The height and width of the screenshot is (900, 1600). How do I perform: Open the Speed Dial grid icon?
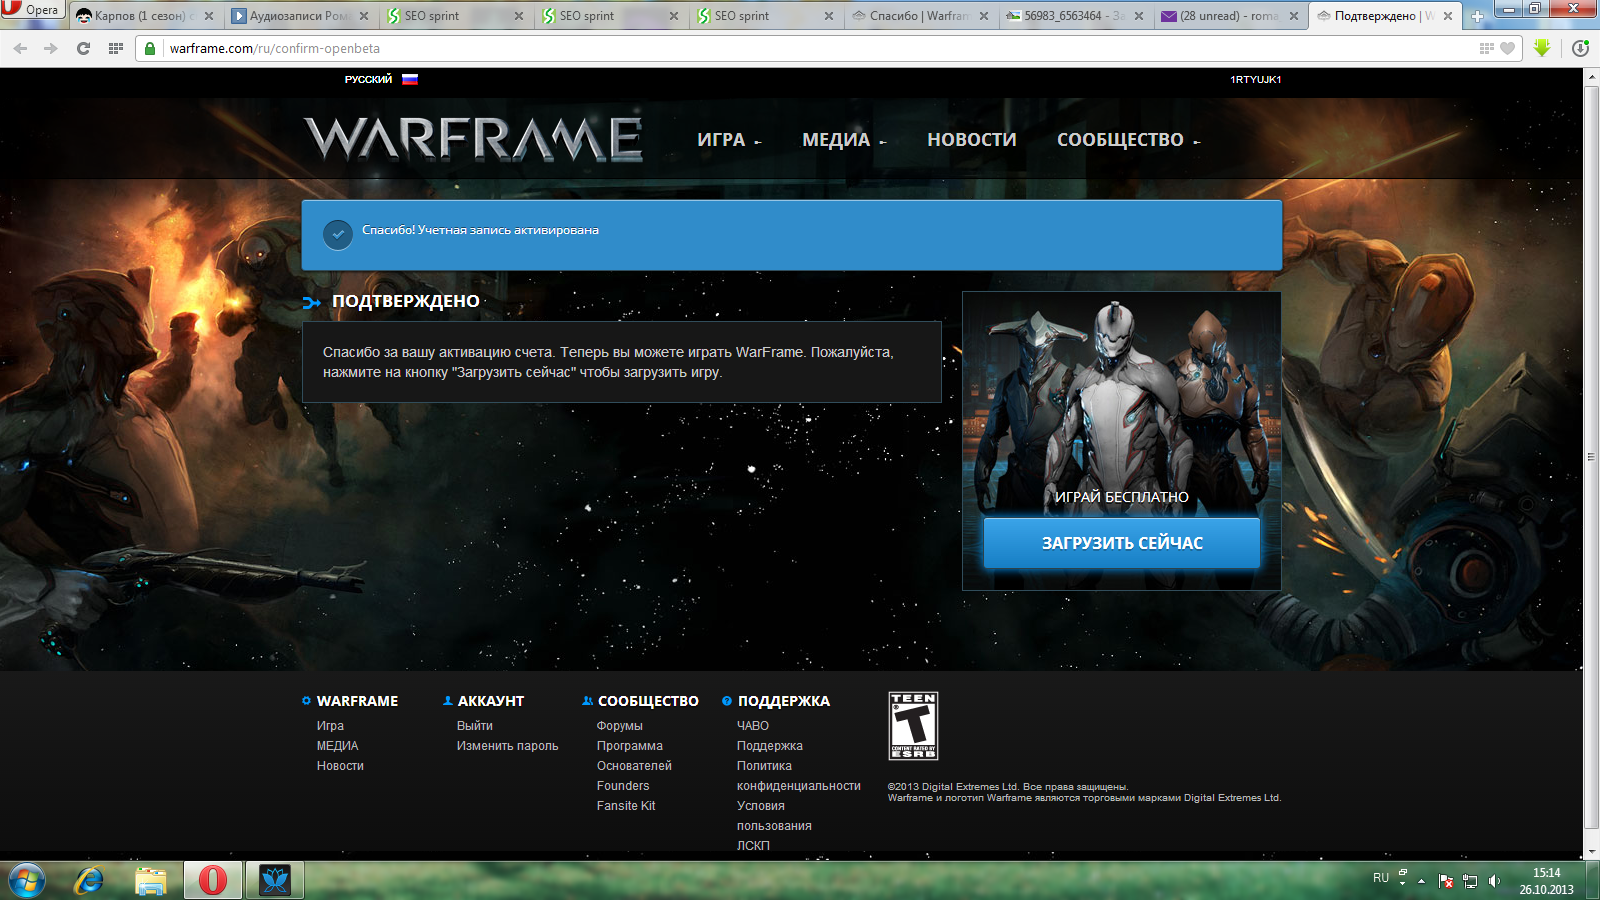[x=116, y=48]
